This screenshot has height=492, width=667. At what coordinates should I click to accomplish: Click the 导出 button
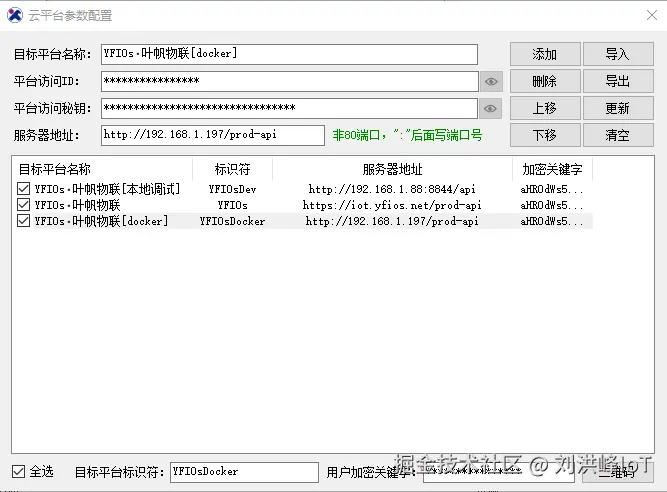pos(618,81)
